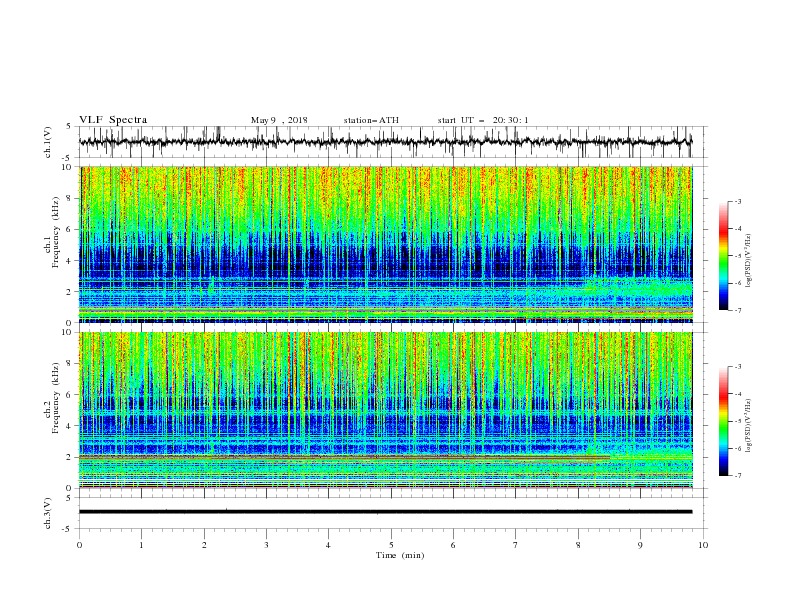
Task: Click the "start UT = 20:30:1" text
Action: (x=483, y=120)
